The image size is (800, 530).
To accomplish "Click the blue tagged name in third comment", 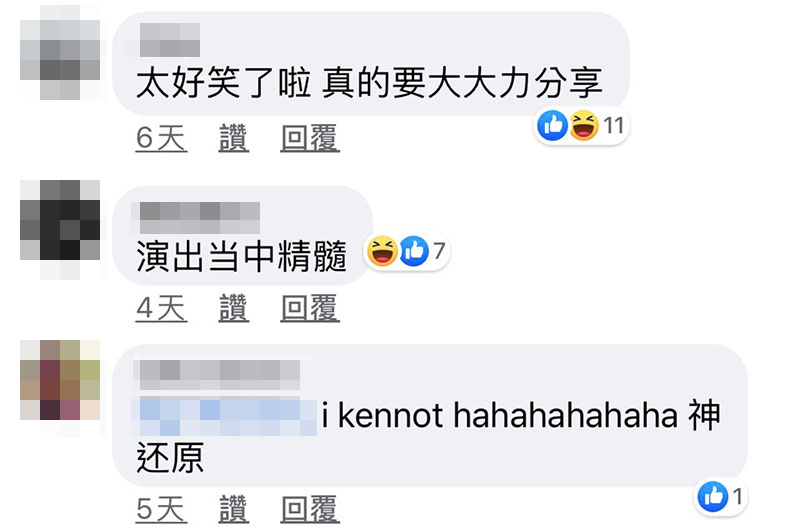I will click(224, 417).
